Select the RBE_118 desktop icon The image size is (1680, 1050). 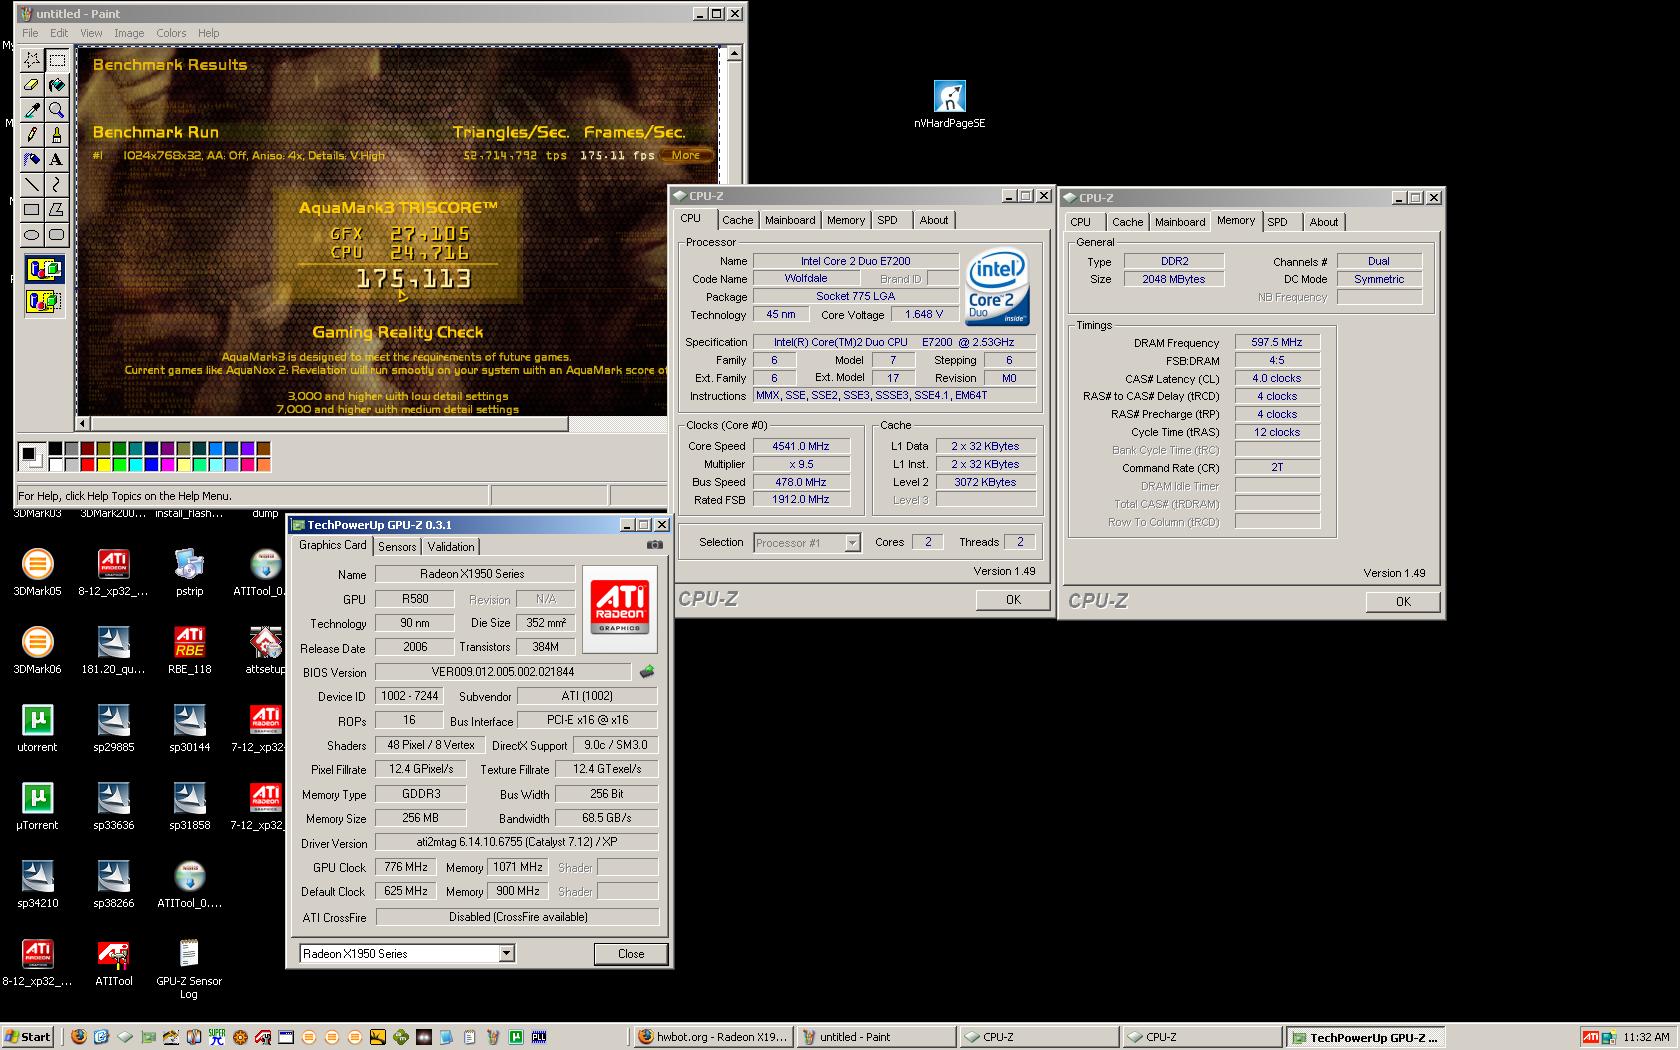(189, 650)
